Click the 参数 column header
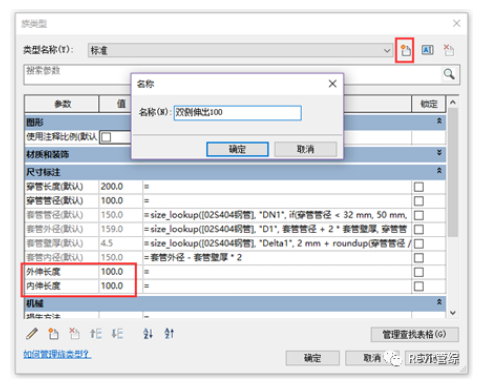 62,104
